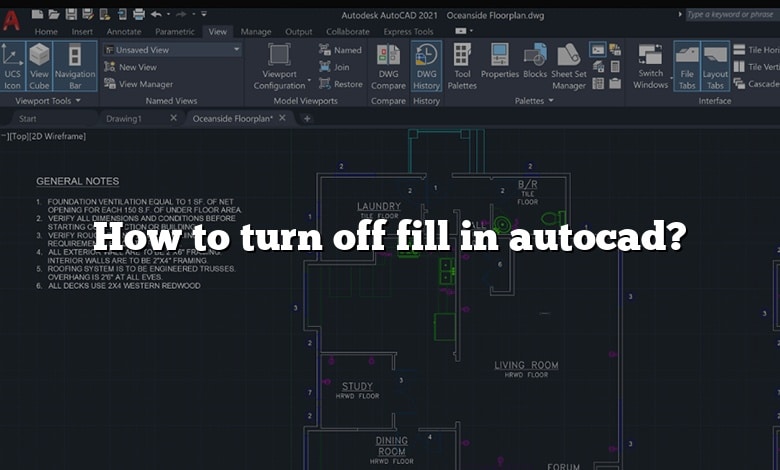Switch to the Home ribbon tab
The width and height of the screenshot is (780, 470).
click(x=46, y=31)
